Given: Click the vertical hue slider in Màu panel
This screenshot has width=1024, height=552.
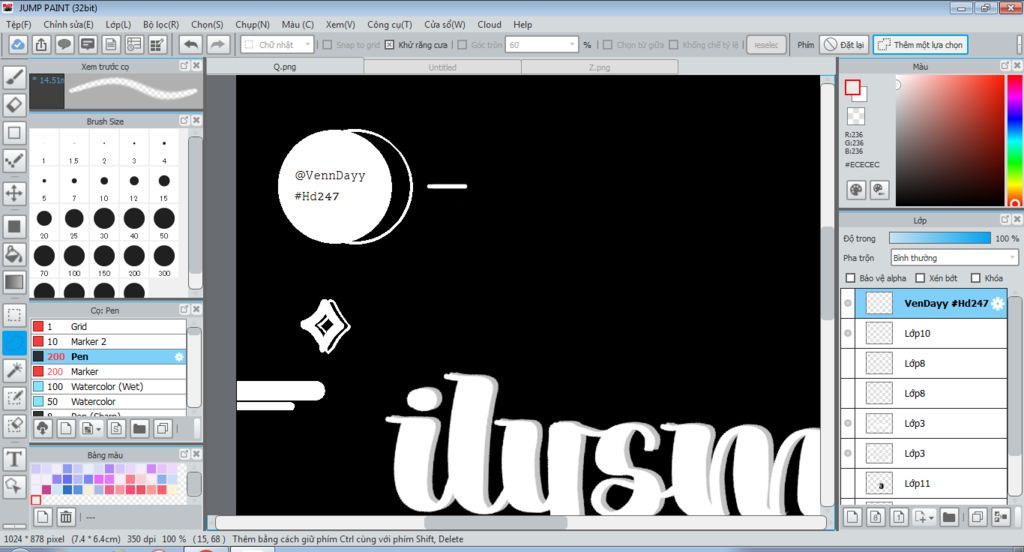Looking at the screenshot, I should (1014, 140).
